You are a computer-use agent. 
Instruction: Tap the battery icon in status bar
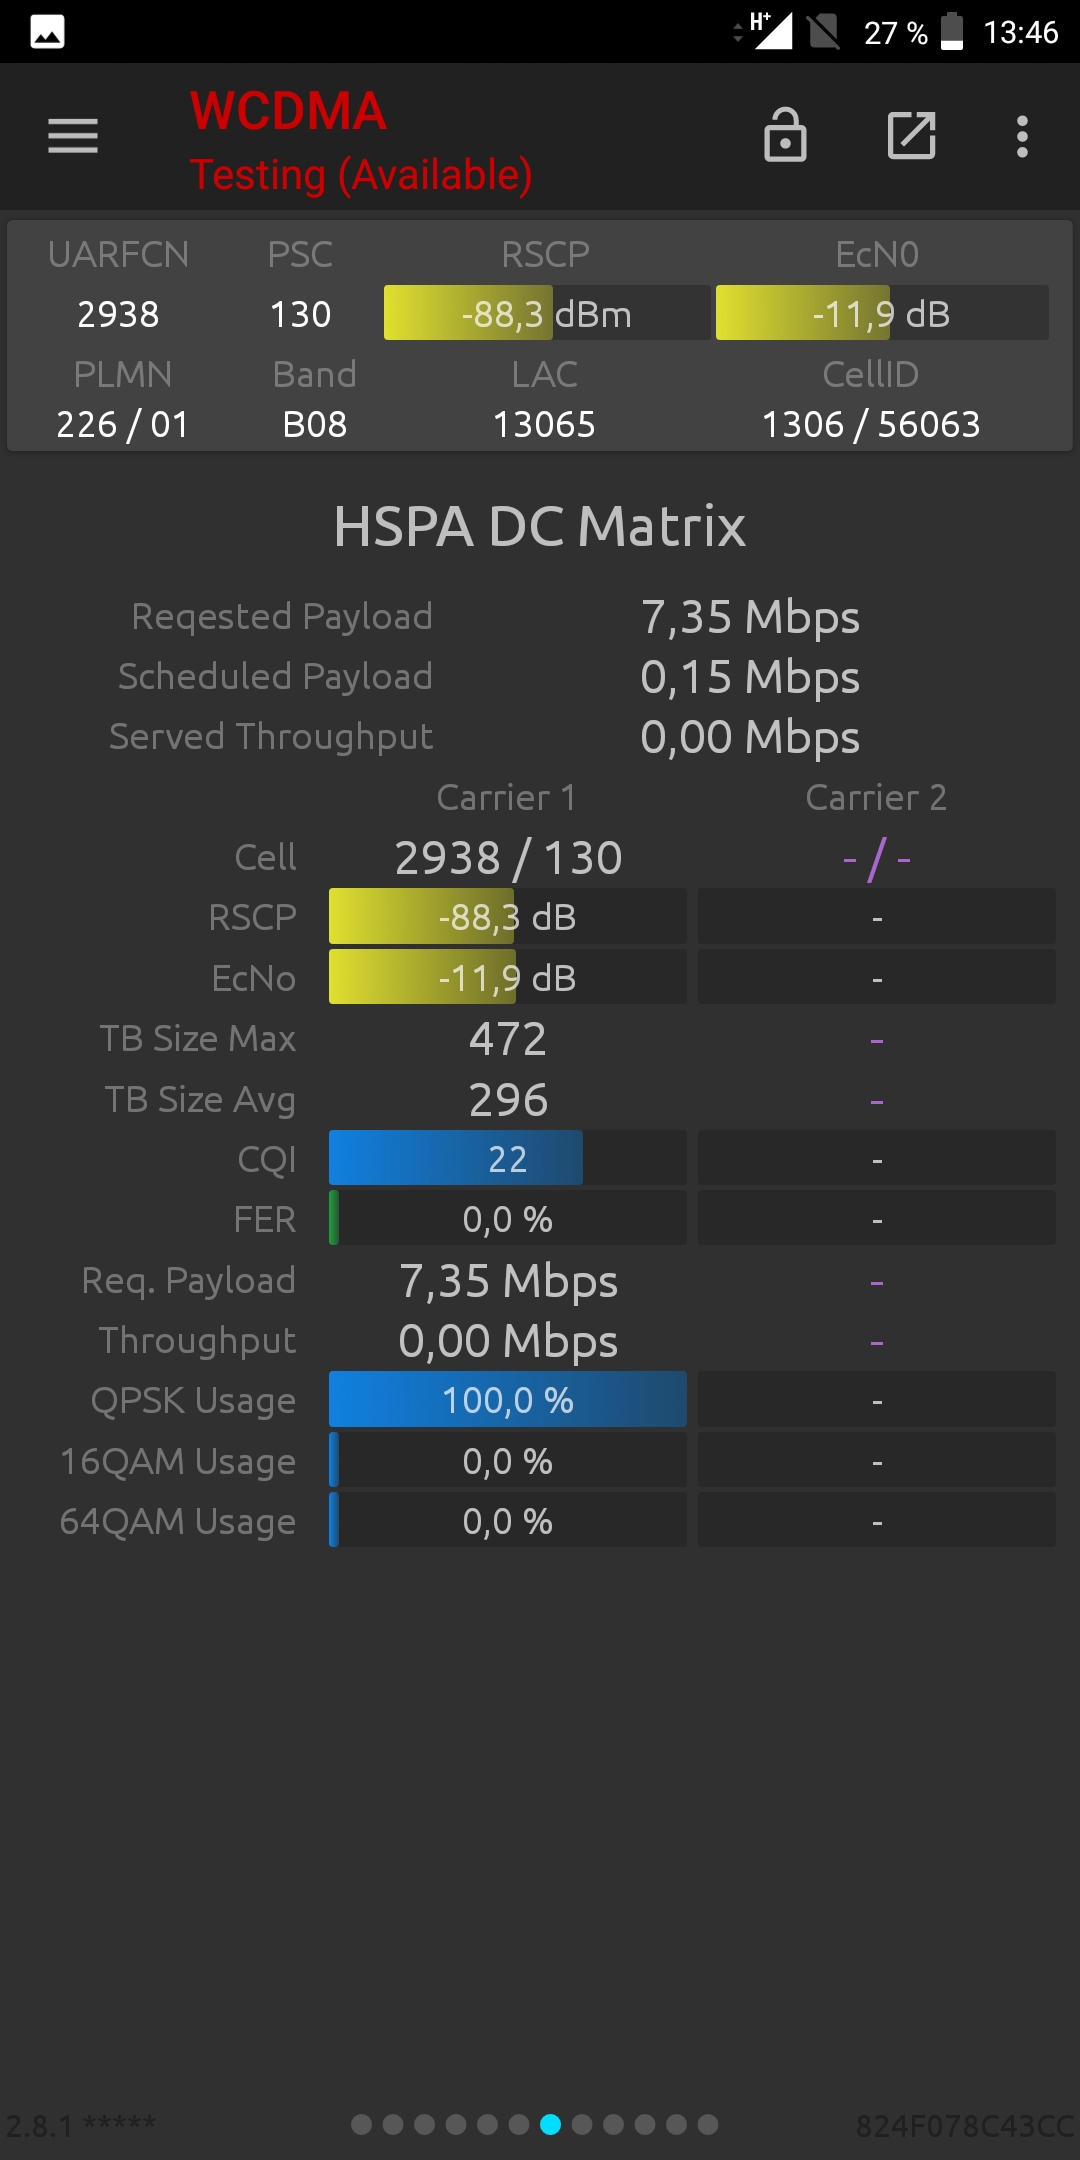[952, 31]
